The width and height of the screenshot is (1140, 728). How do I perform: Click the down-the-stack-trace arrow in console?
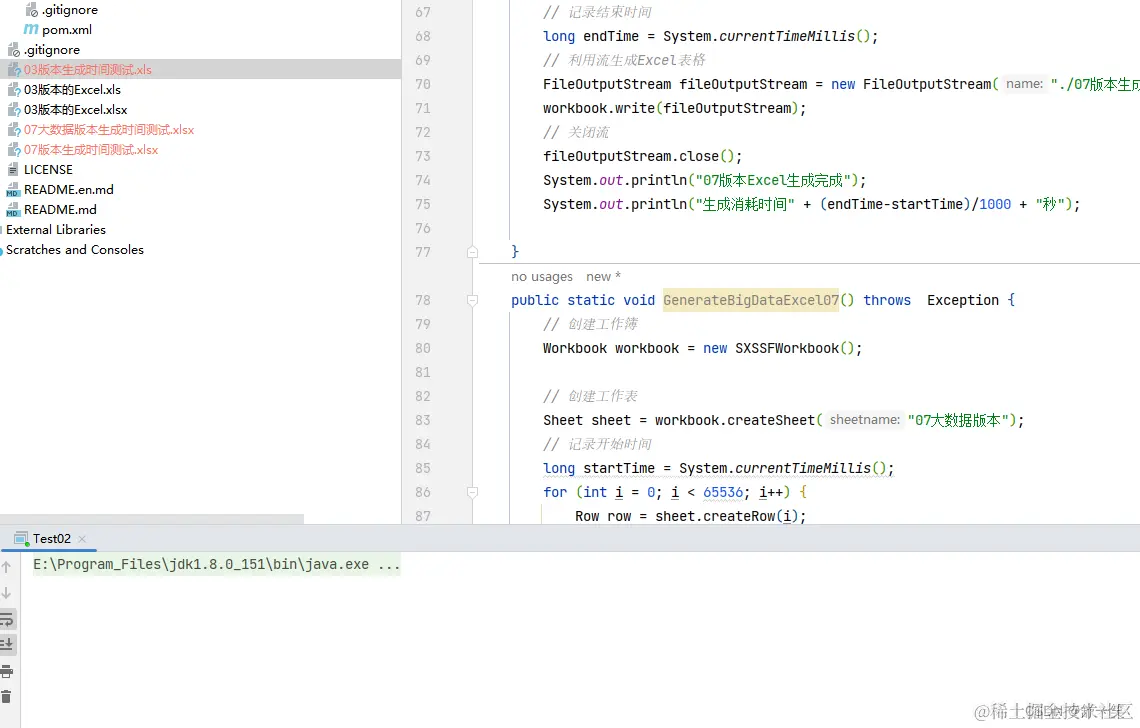point(7,593)
